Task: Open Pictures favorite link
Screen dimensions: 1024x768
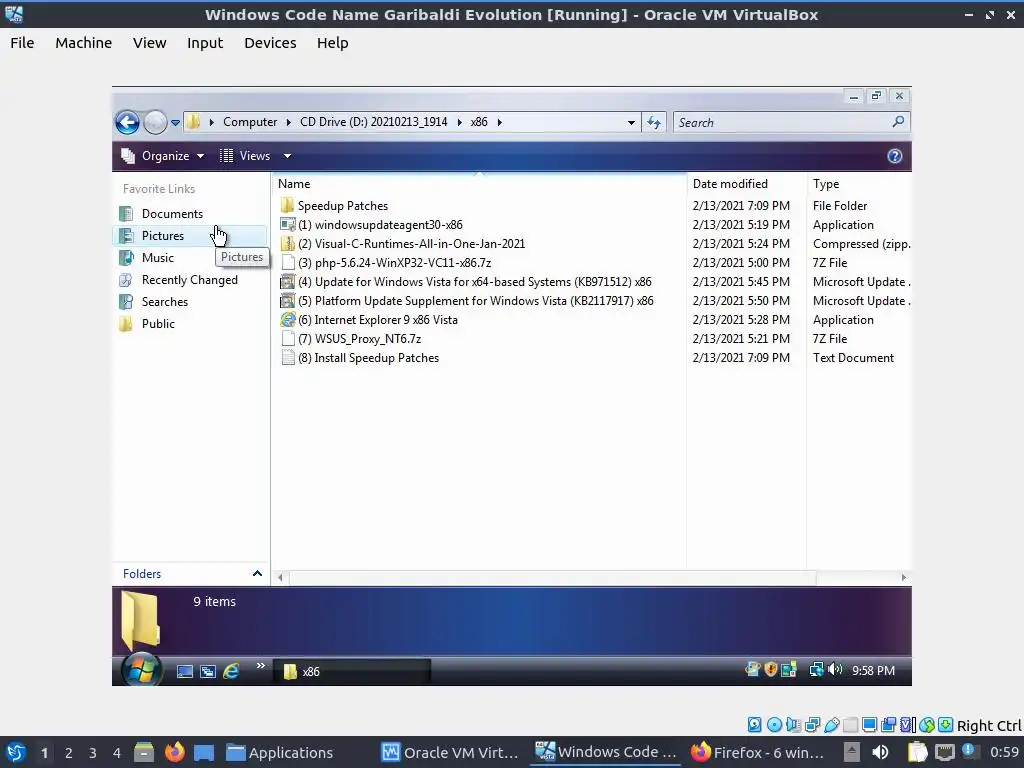Action: tap(163, 236)
